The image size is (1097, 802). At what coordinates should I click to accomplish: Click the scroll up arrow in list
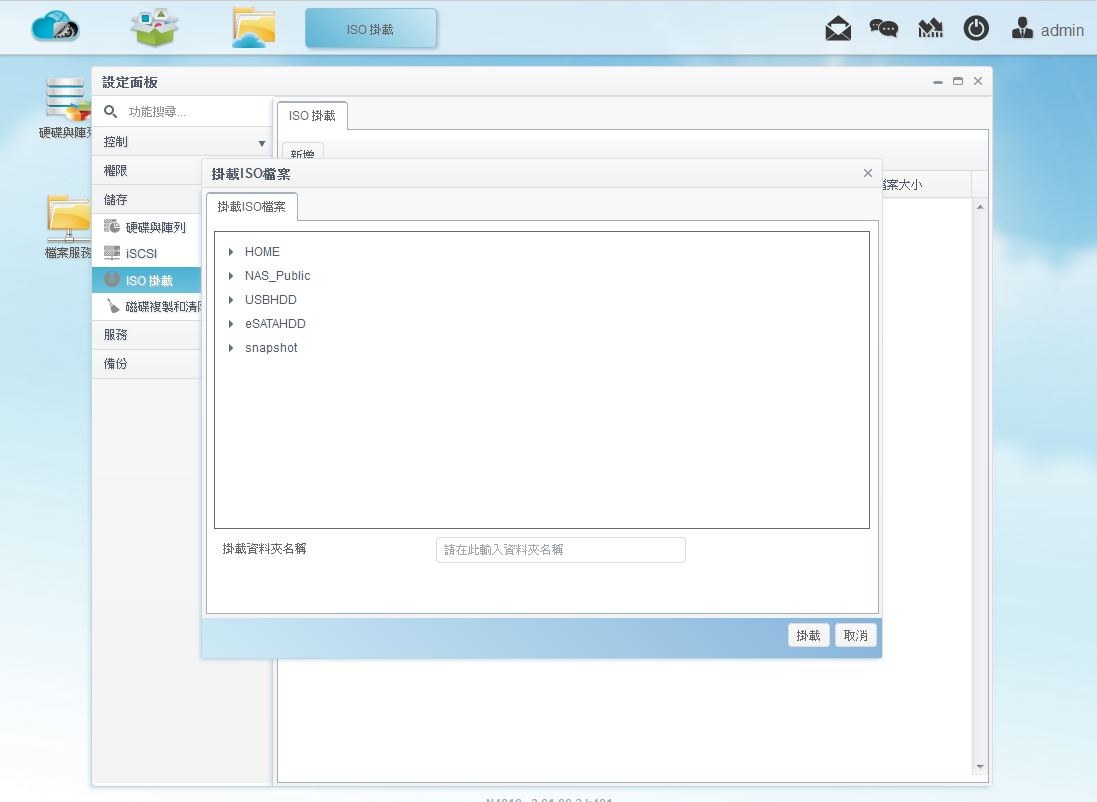point(980,207)
